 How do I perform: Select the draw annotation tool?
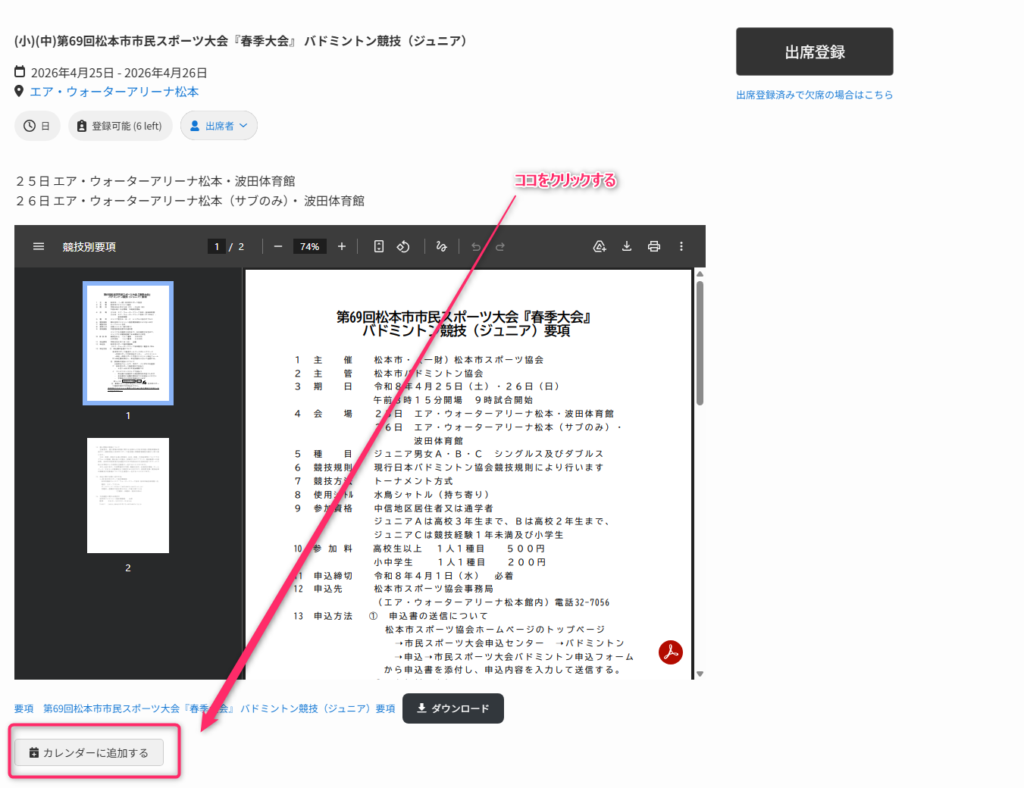(x=441, y=246)
